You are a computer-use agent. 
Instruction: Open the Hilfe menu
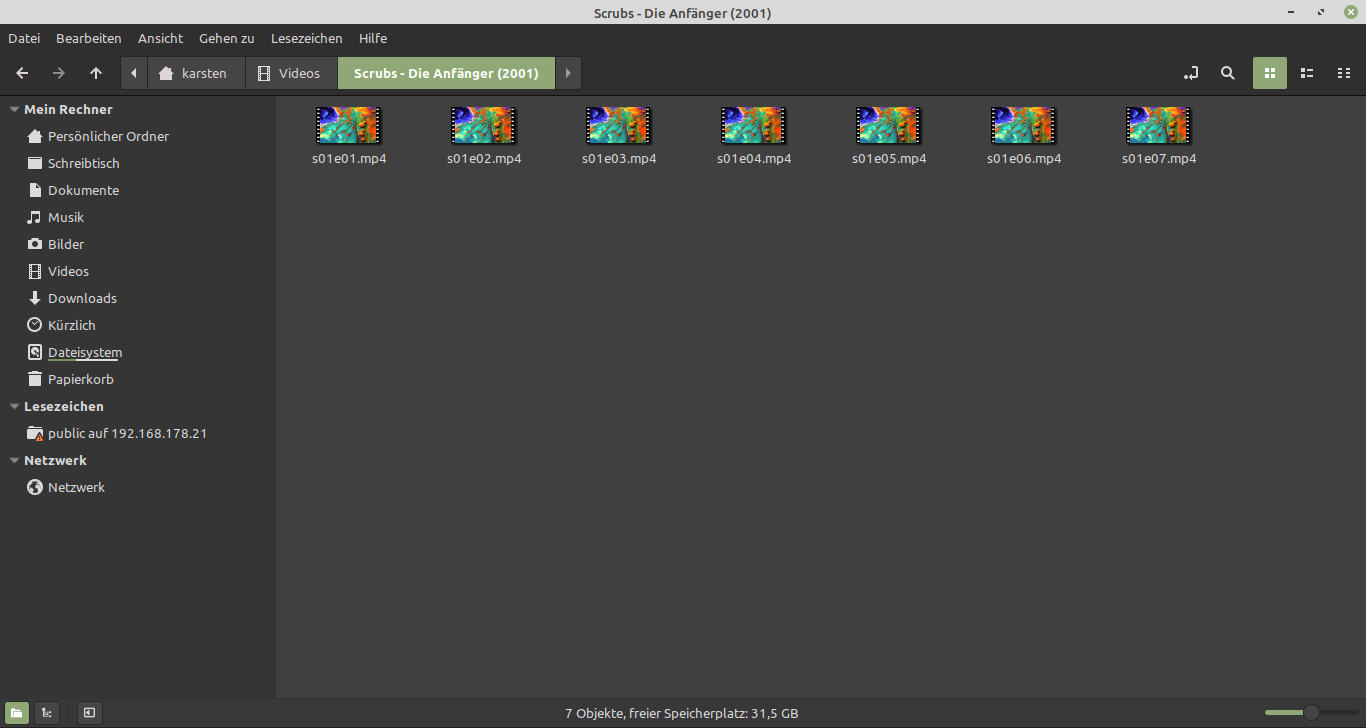[373, 38]
